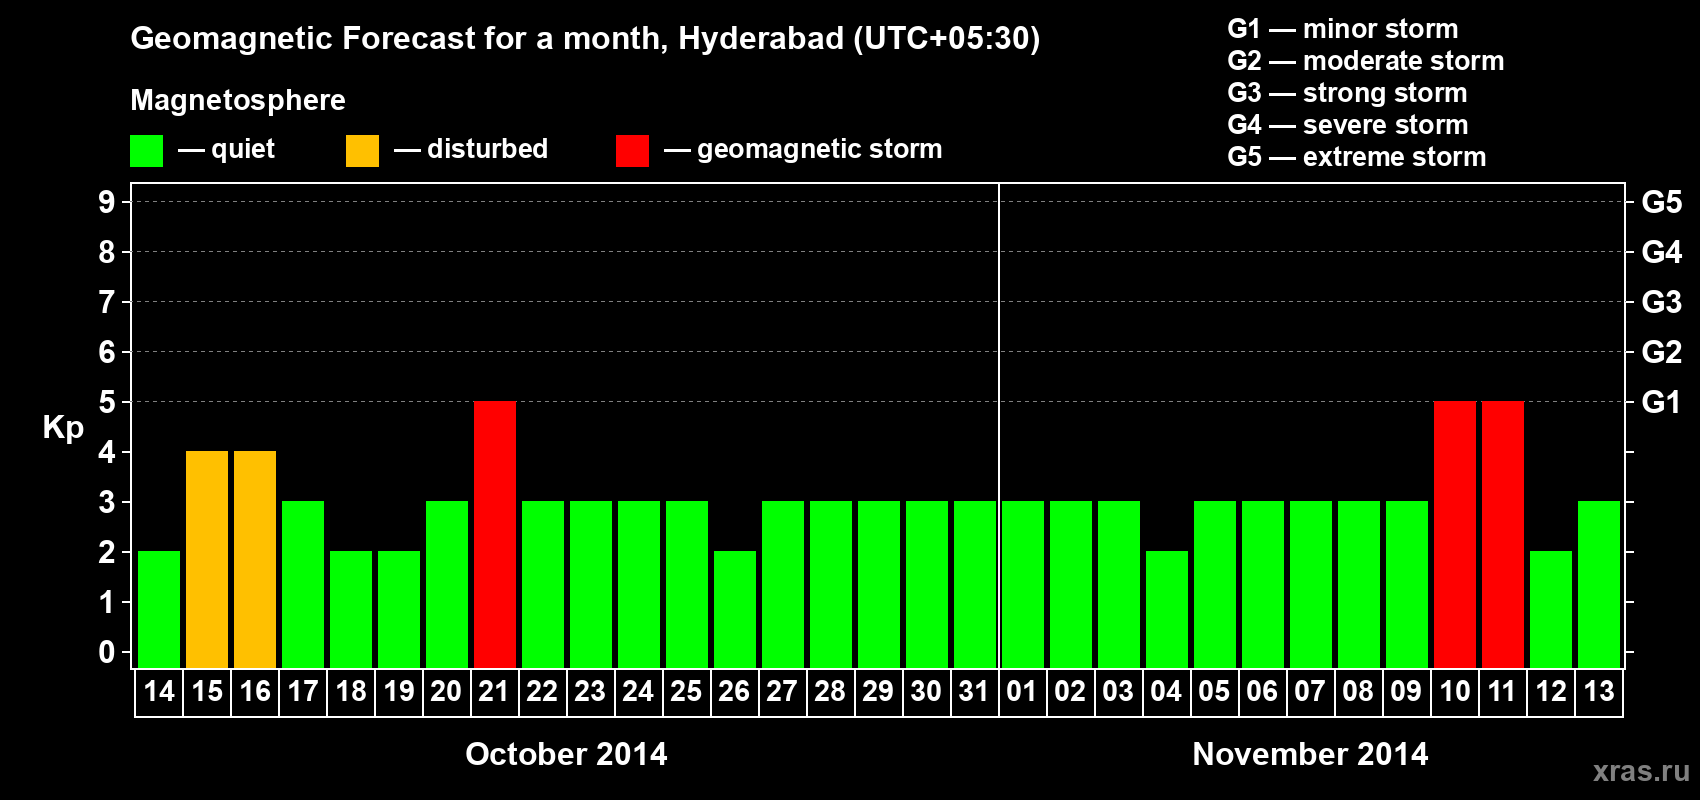Click the Geomagnetic Forecast title

pyautogui.click(x=585, y=39)
